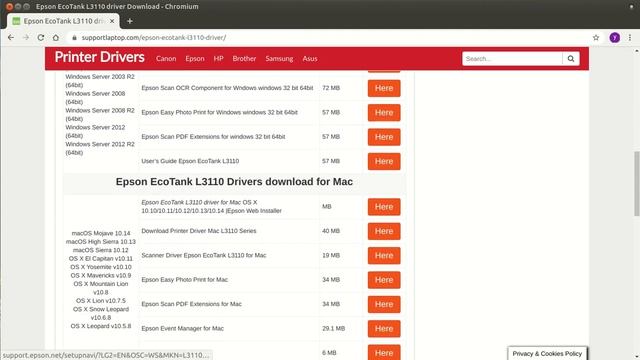
Task: Click Here for Easy Photo Print Windows
Action: 384,113
